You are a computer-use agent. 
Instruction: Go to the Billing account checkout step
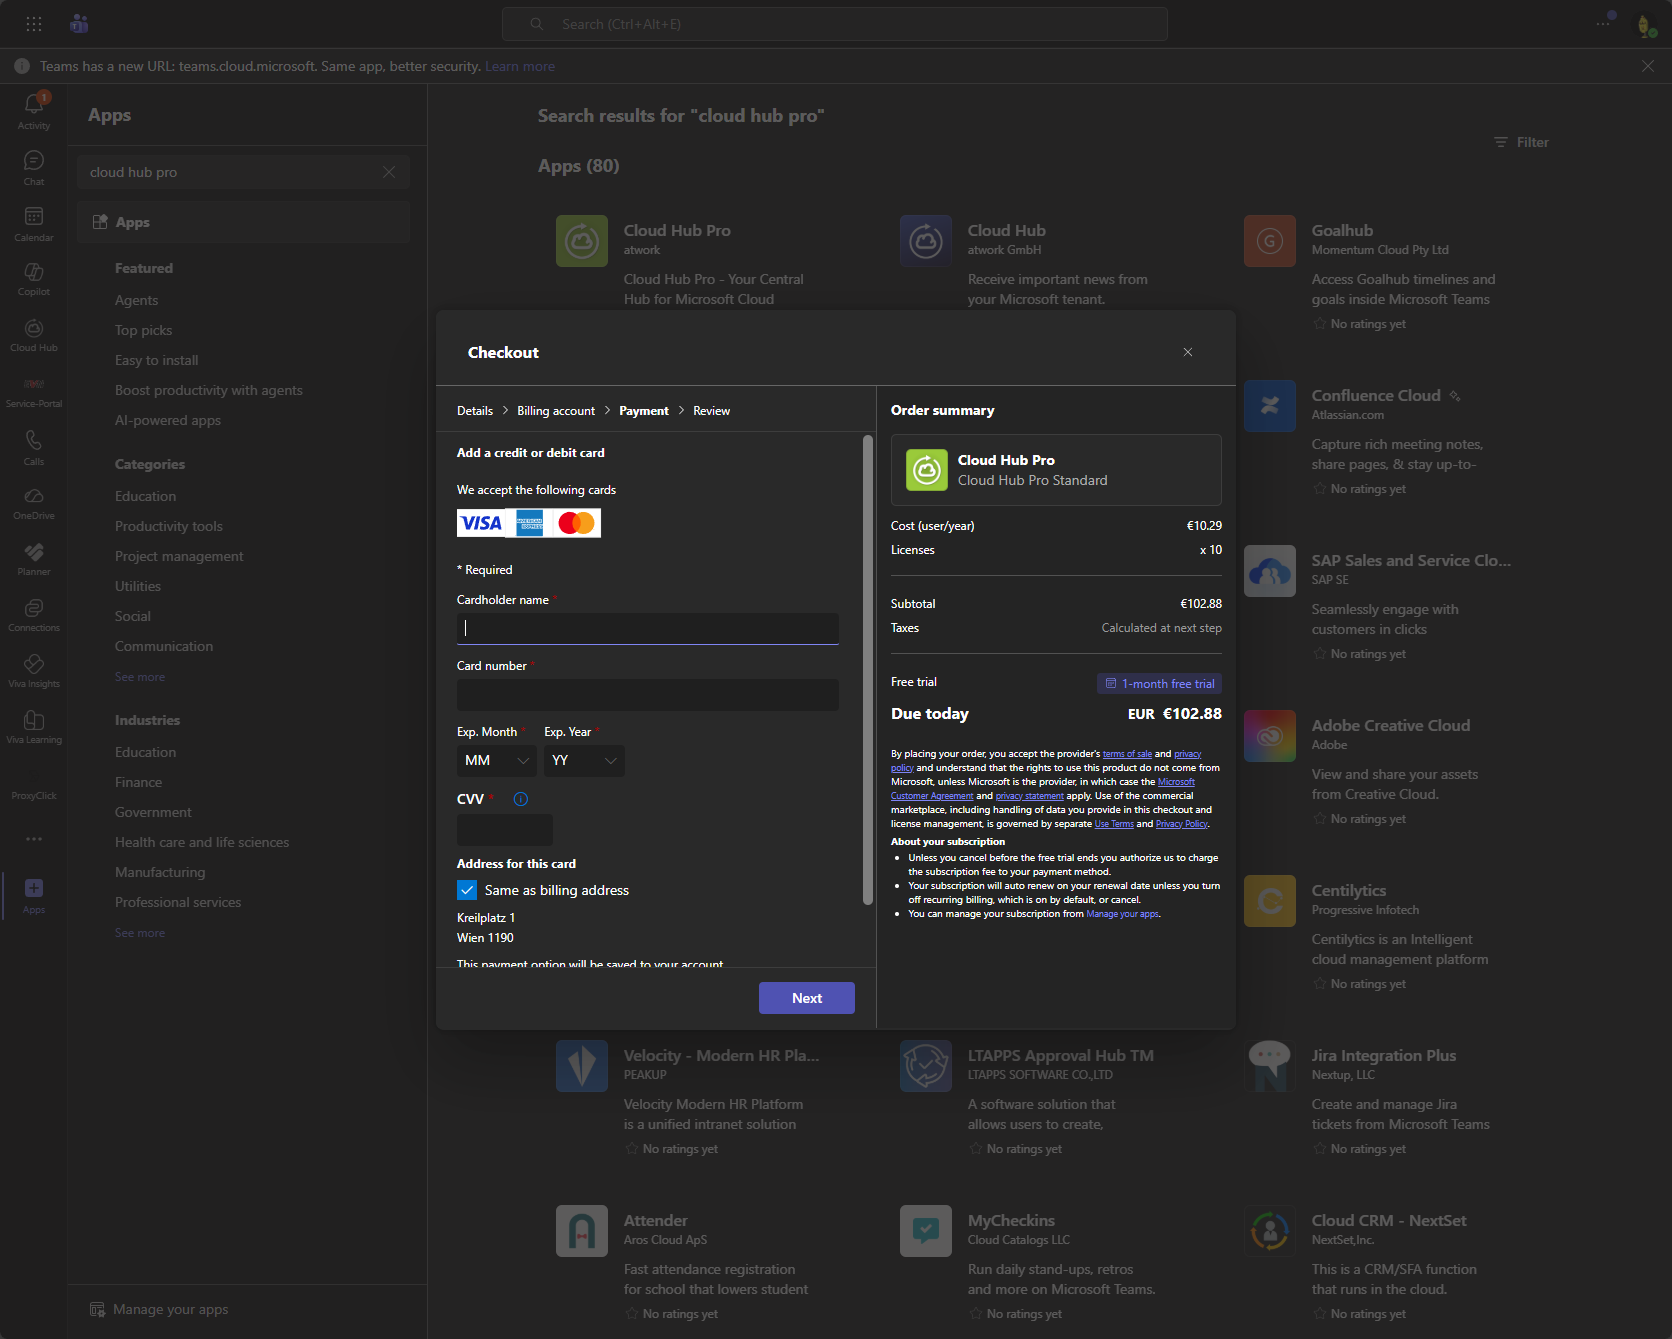[556, 411]
